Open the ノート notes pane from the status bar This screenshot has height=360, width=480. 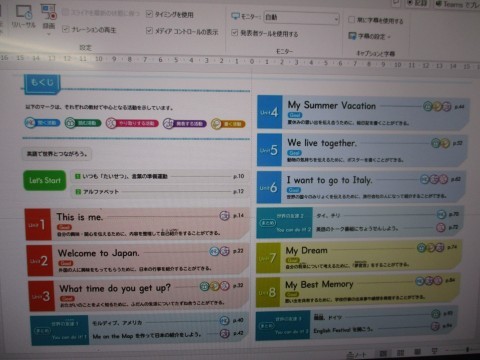[357, 355]
